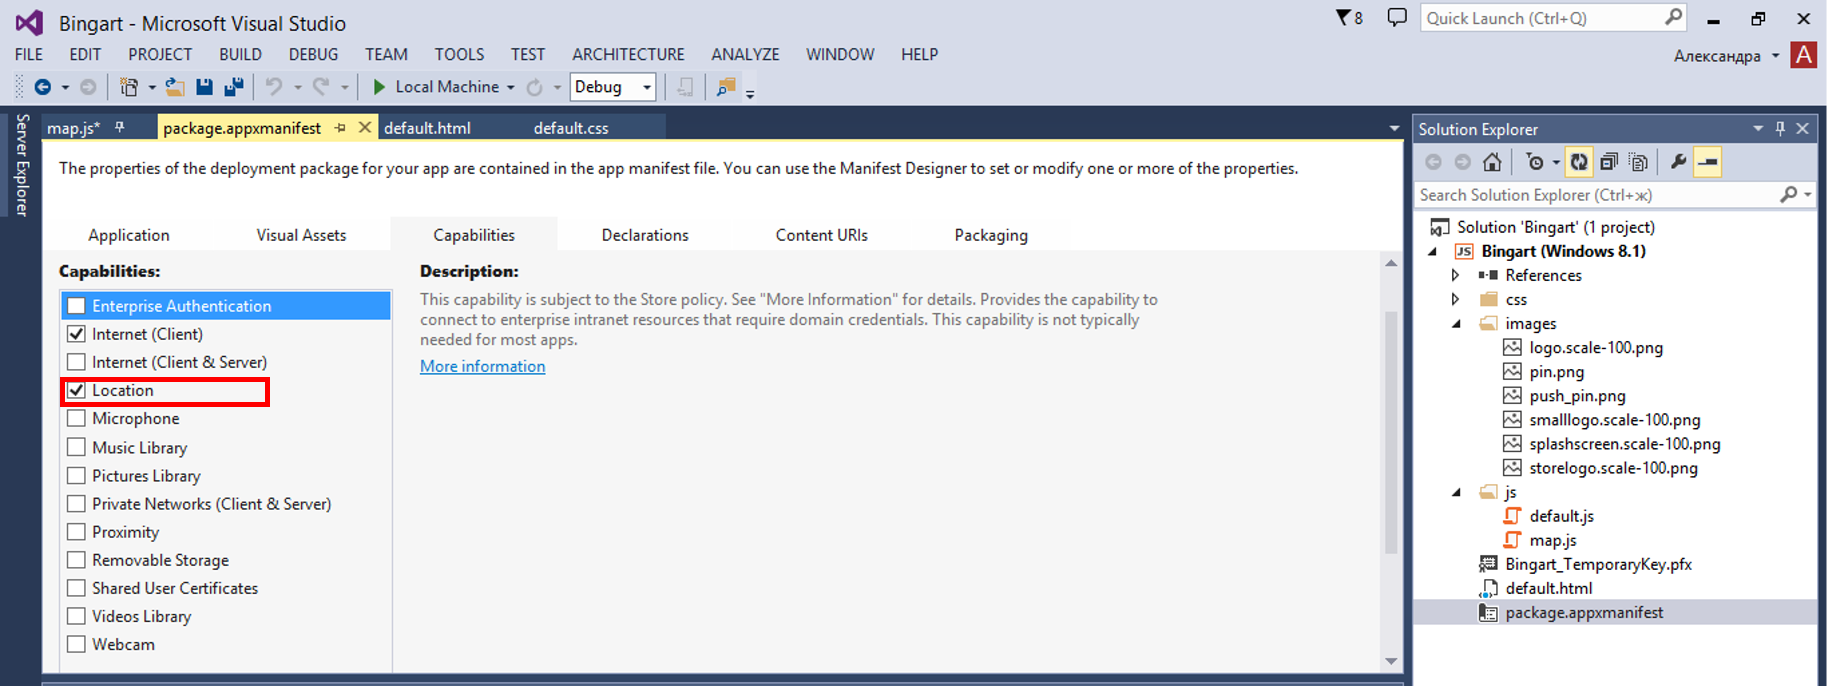Toggle the Preview Selected Items icon

[1708, 162]
